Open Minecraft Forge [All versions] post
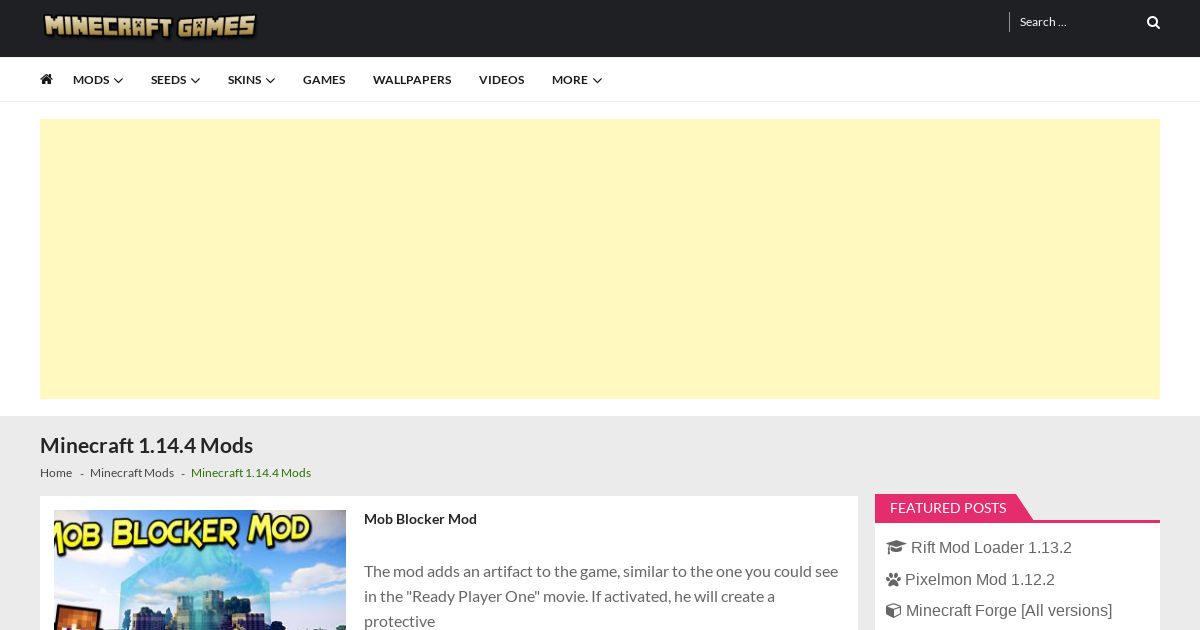The width and height of the screenshot is (1200, 630). pos(1009,611)
